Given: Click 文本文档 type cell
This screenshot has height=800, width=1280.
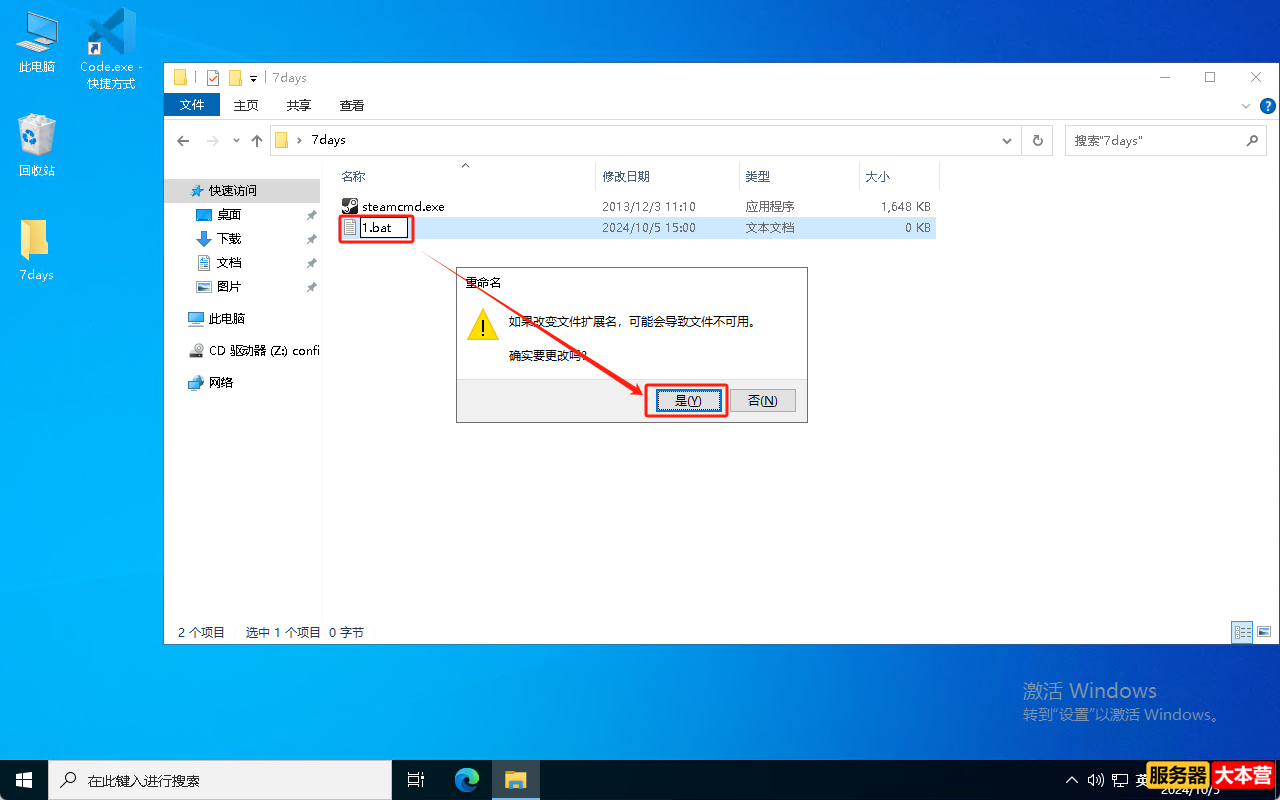Looking at the screenshot, I should point(770,228).
